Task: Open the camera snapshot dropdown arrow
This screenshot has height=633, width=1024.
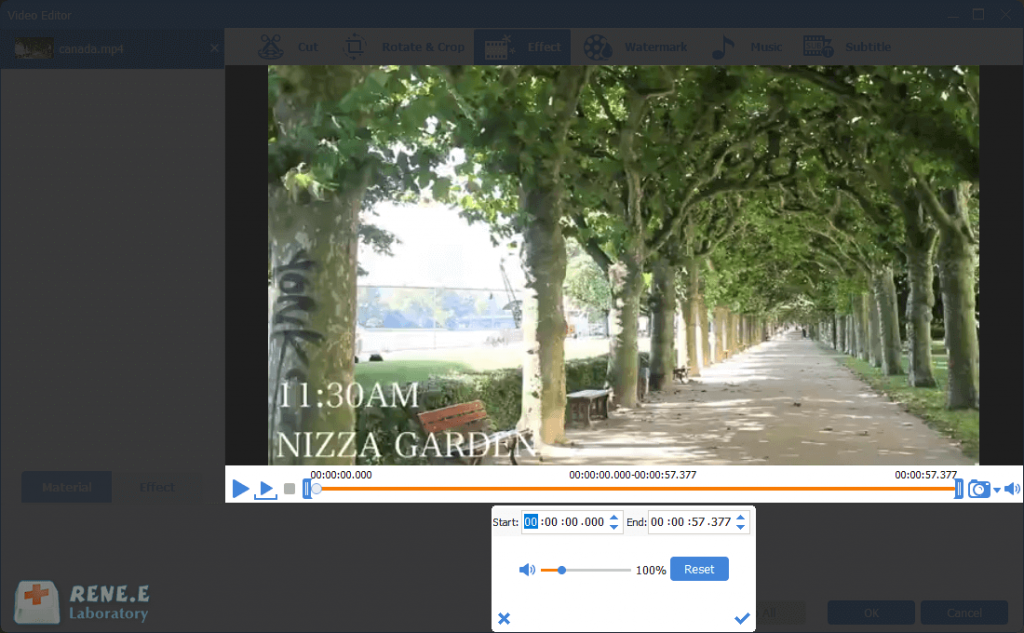Action: click(x=997, y=490)
